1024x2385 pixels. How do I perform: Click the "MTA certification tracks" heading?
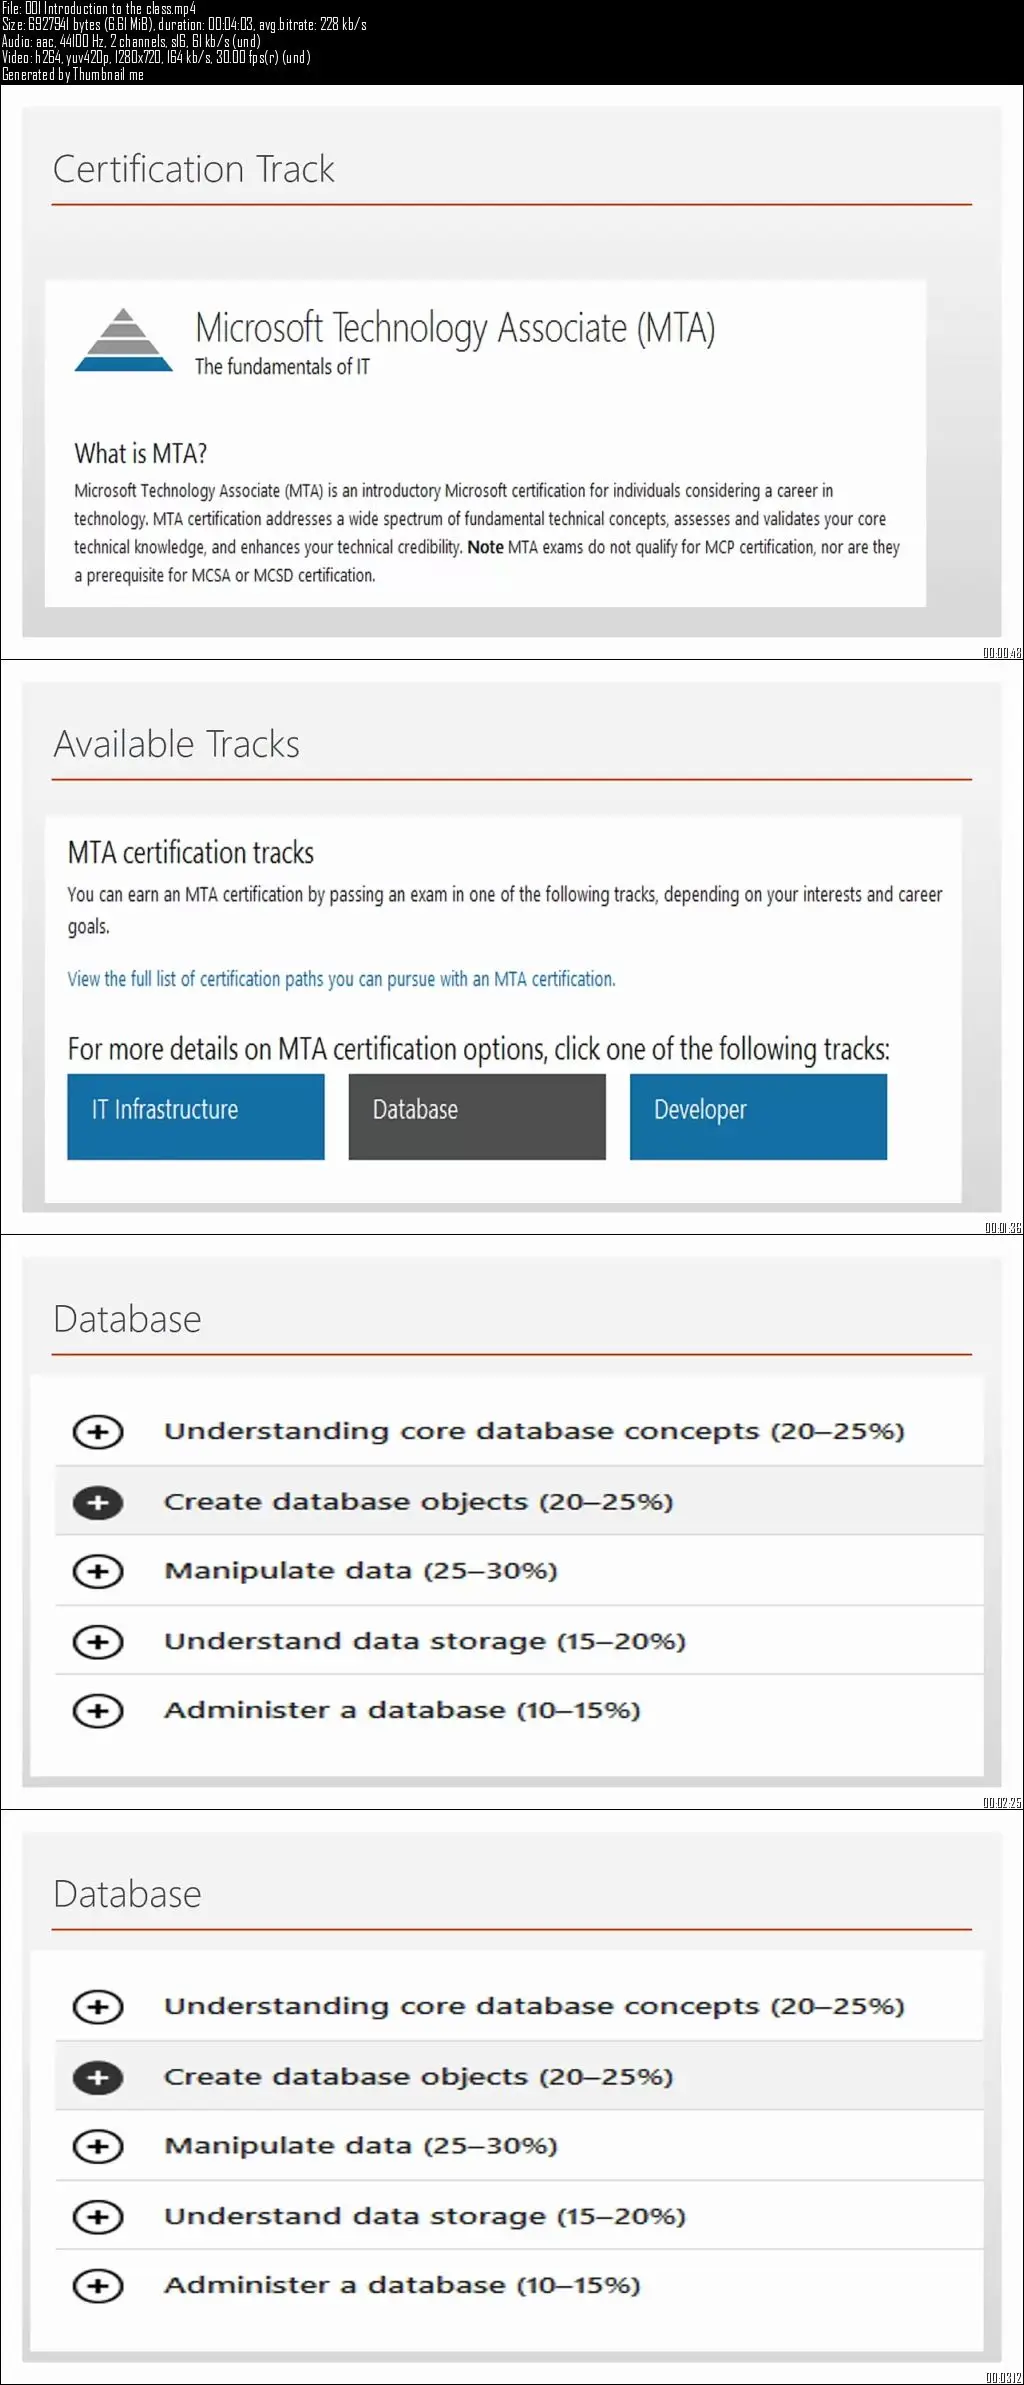(x=191, y=853)
